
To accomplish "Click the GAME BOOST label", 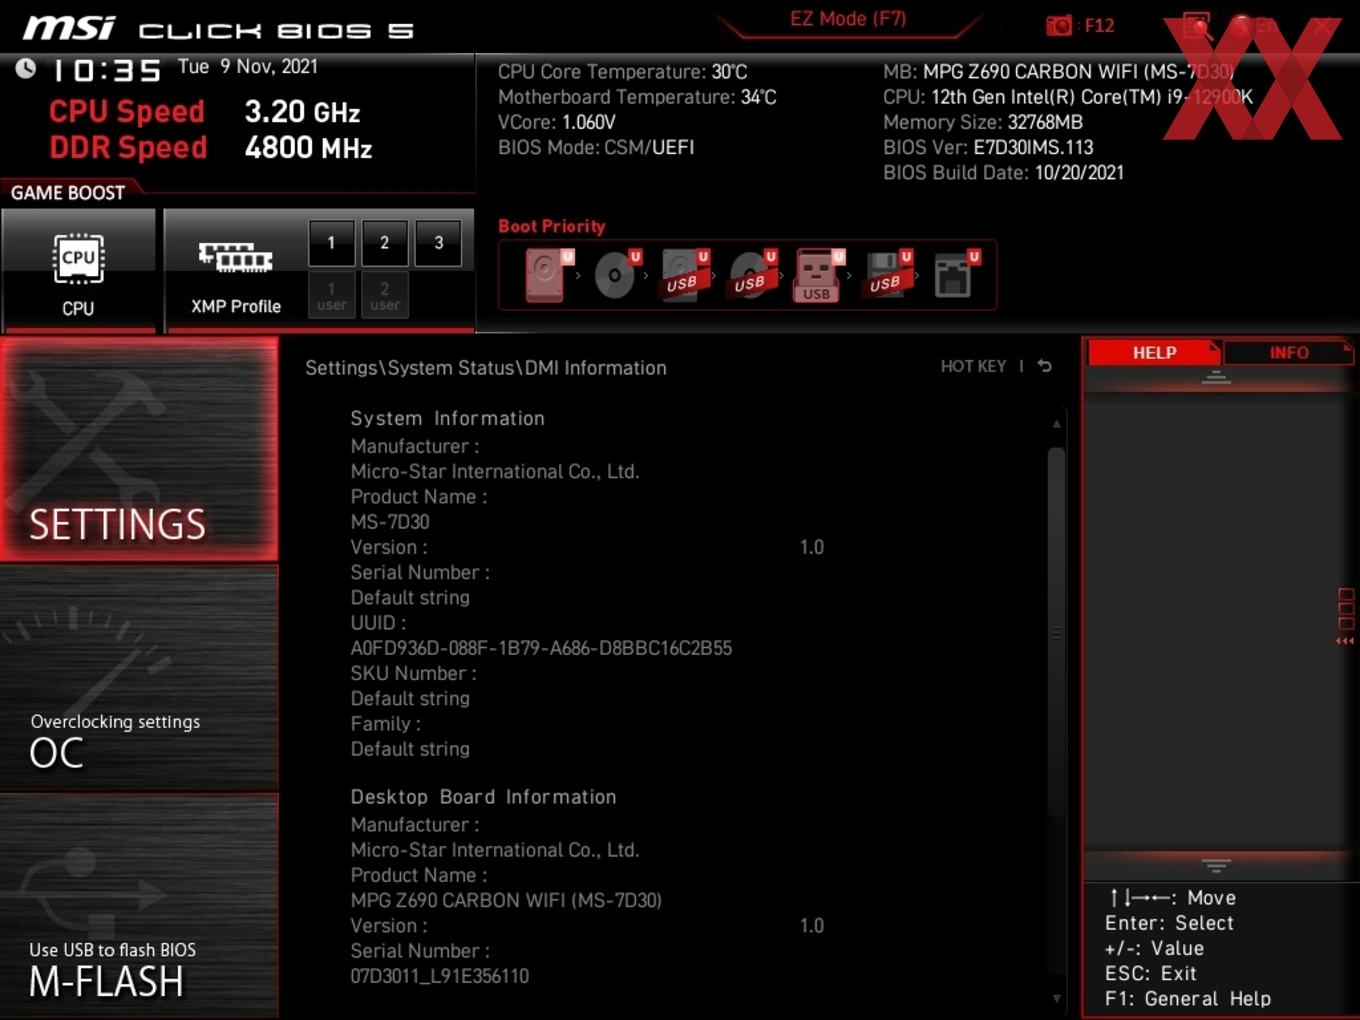I will 68,193.
